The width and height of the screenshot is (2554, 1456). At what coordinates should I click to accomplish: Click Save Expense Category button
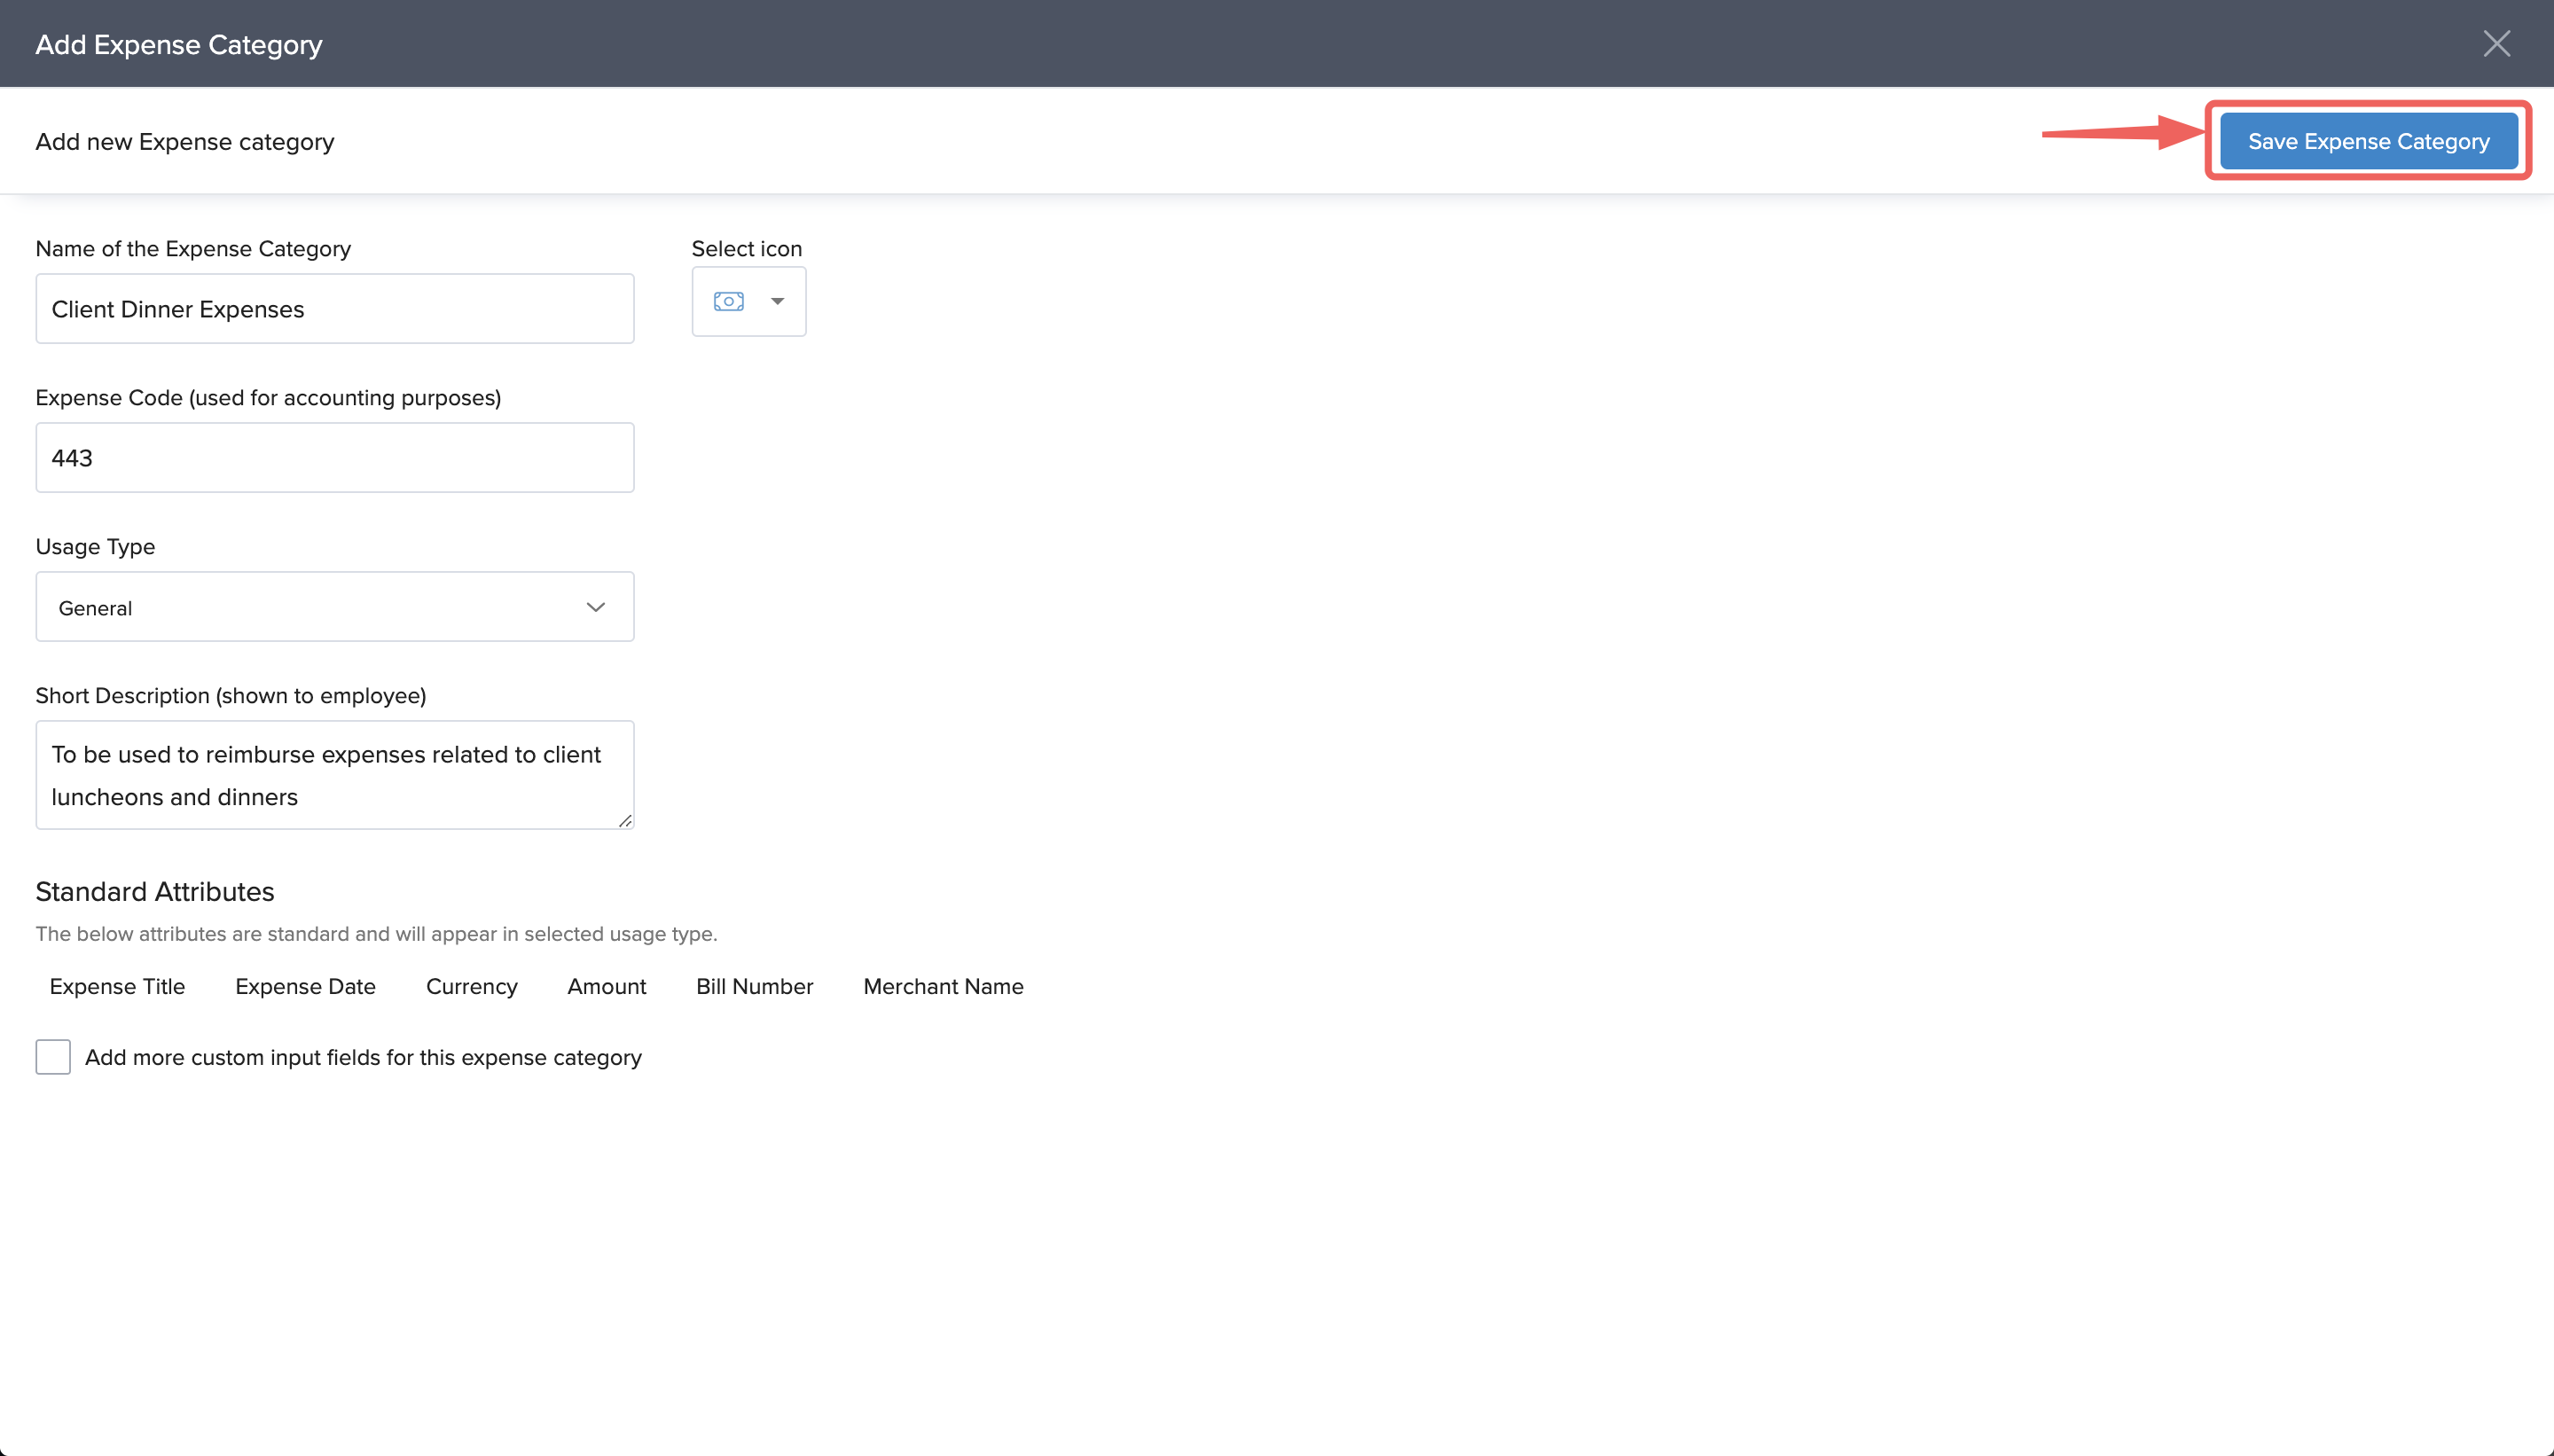click(2368, 141)
